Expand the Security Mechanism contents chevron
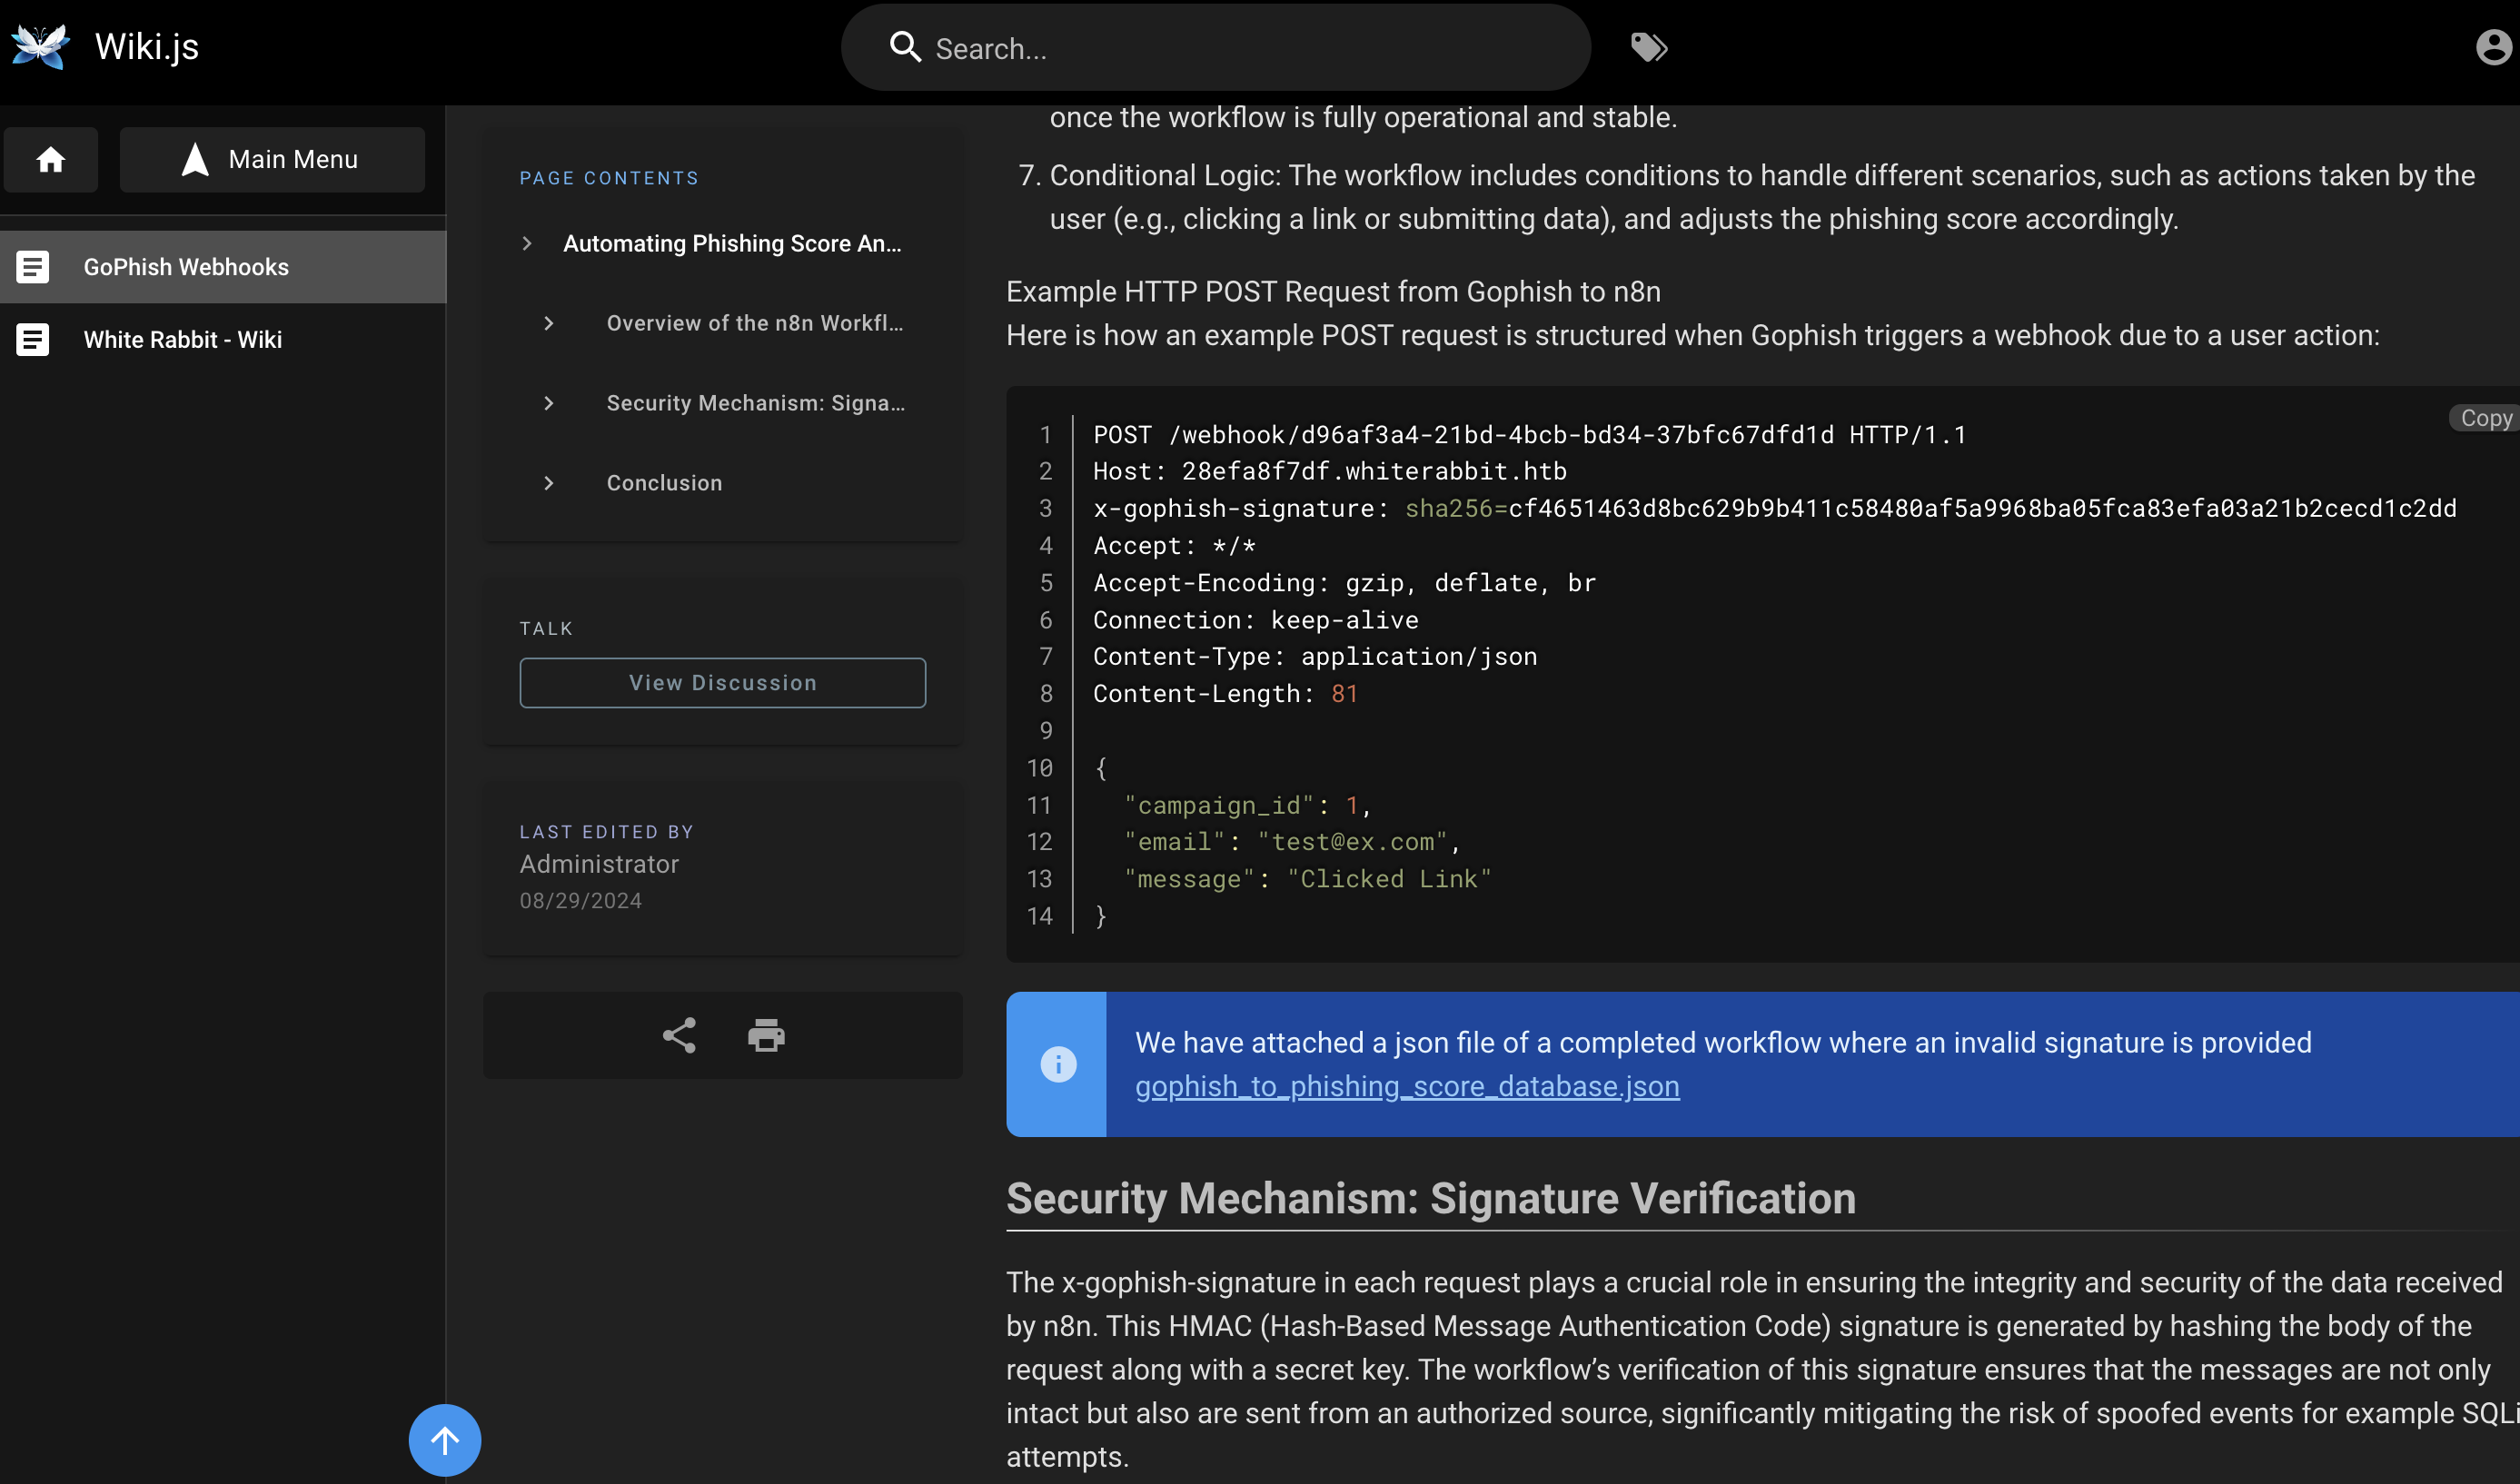This screenshot has width=2520, height=1484. point(548,403)
